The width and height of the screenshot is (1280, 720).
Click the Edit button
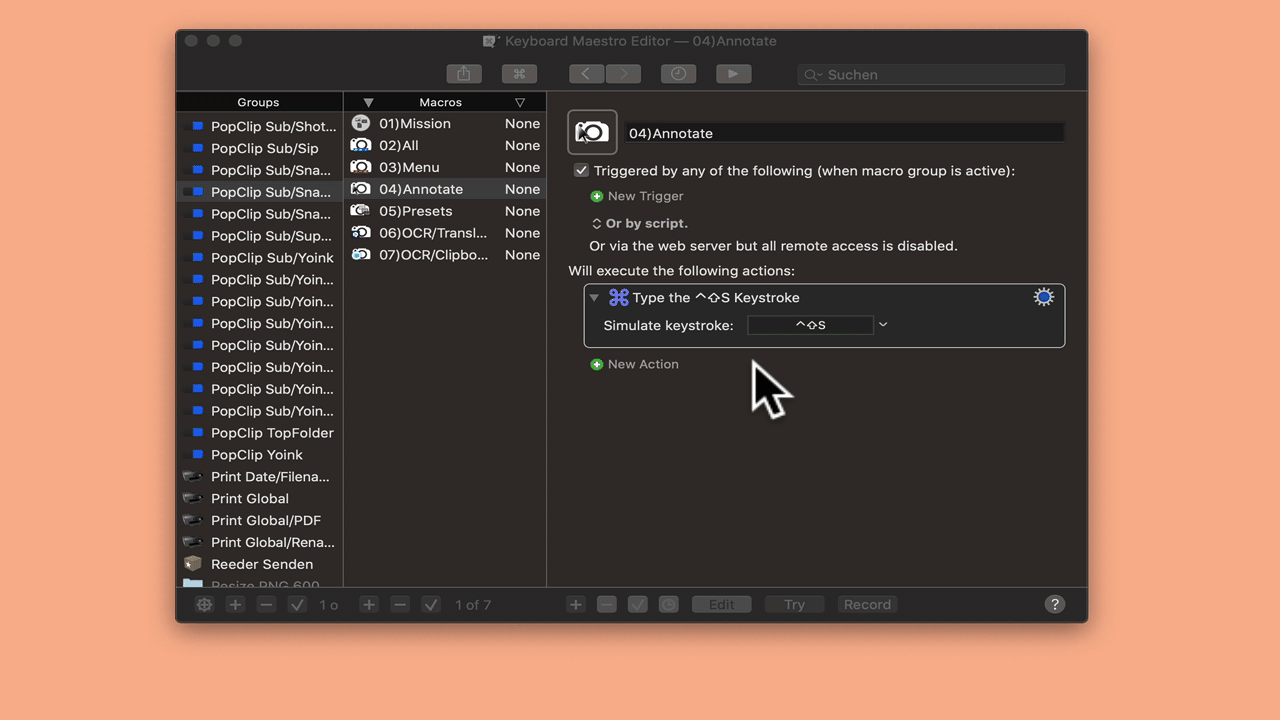[x=721, y=604]
